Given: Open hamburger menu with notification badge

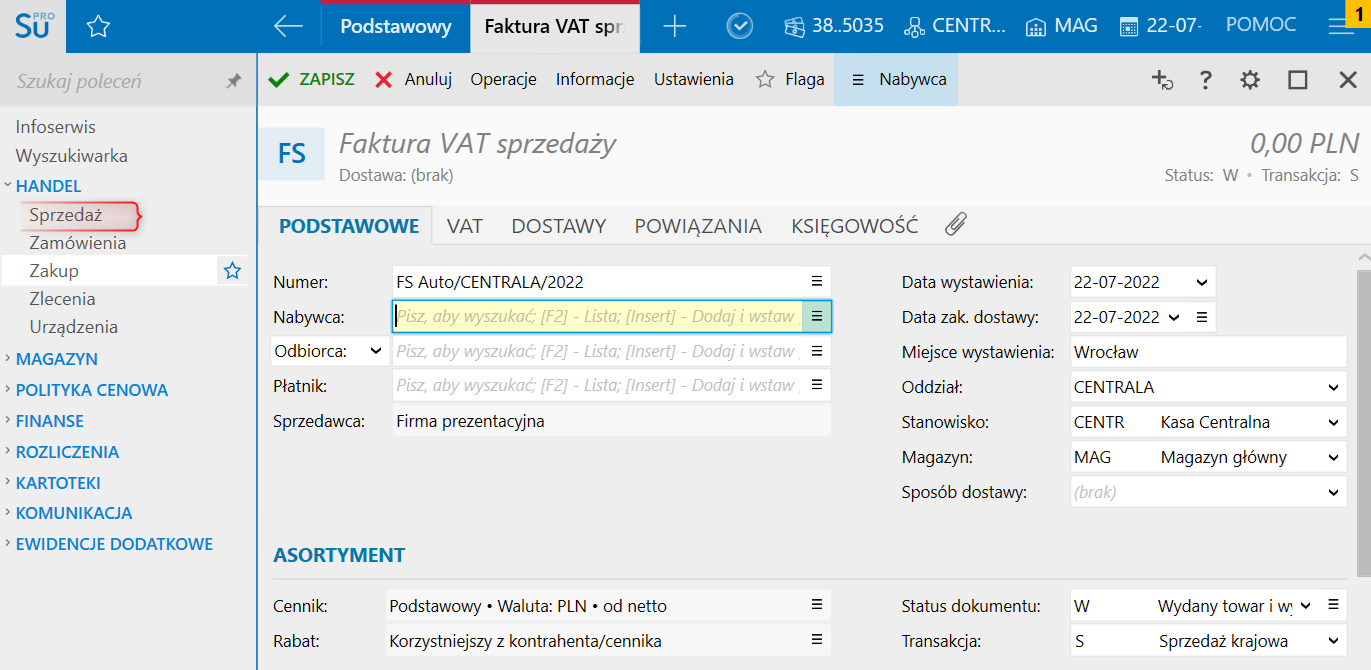Looking at the screenshot, I should pos(1343,26).
